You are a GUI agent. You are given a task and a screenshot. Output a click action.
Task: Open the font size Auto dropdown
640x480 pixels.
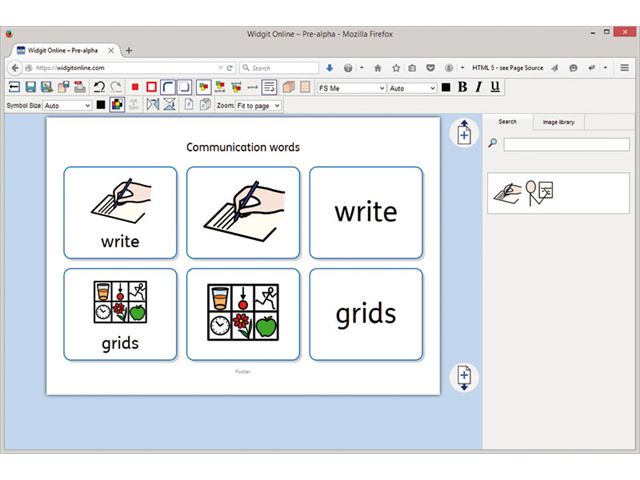411,88
